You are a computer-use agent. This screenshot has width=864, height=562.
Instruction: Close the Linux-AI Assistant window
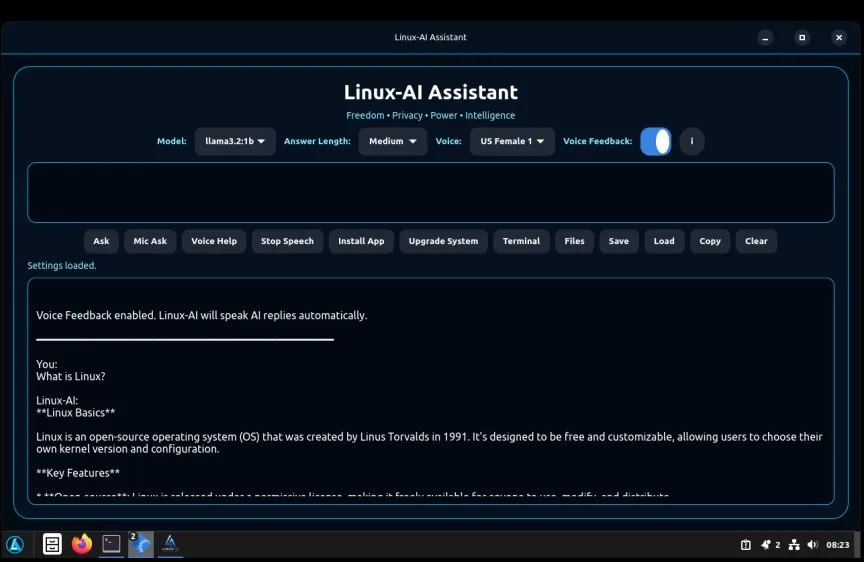(839, 37)
